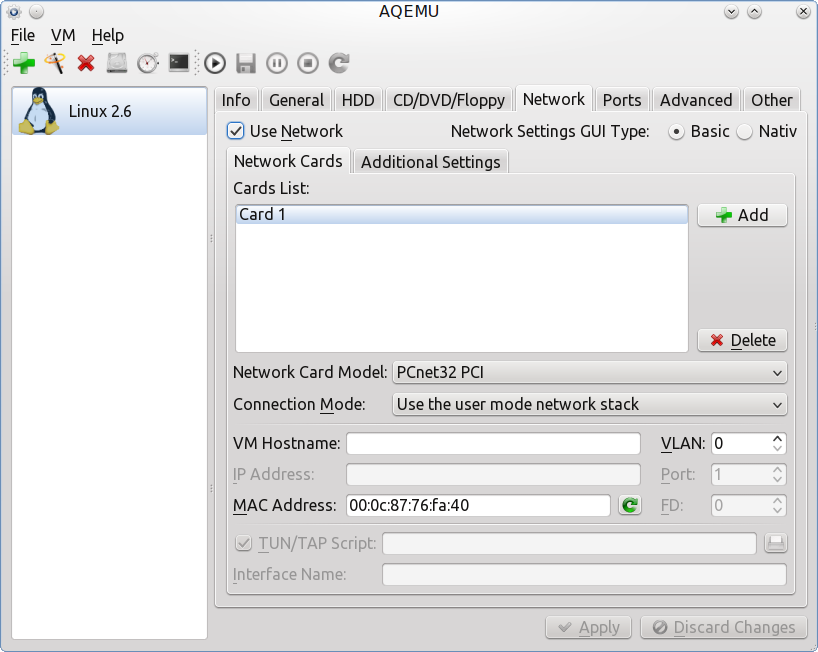Click the green plus Add VM toolbar icon
Screen dimensions: 818x652
tap(24, 64)
